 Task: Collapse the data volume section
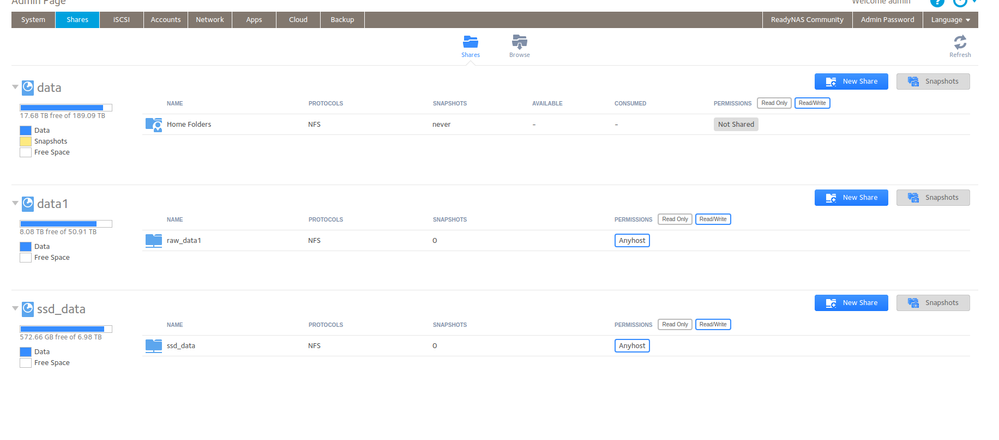(15, 87)
